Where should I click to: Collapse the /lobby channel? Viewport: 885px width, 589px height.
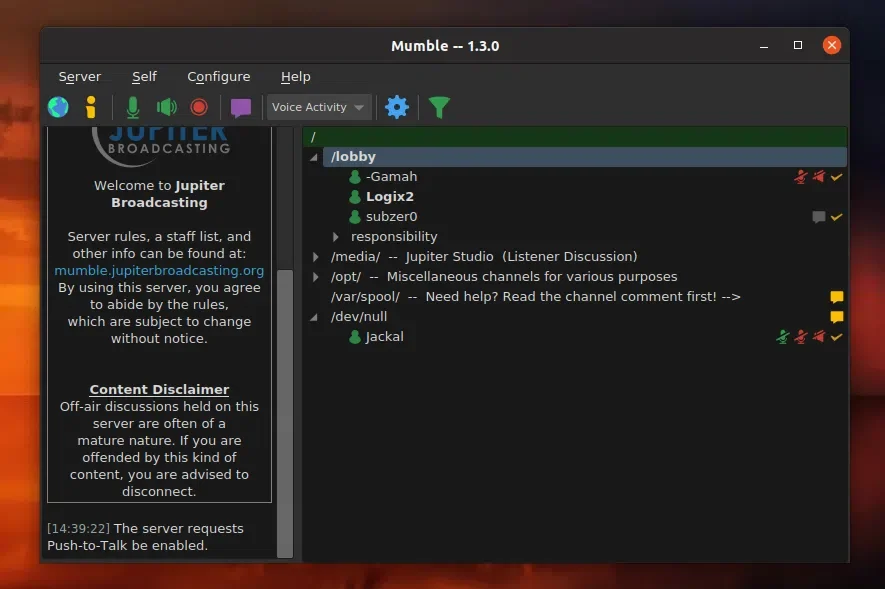(313, 157)
